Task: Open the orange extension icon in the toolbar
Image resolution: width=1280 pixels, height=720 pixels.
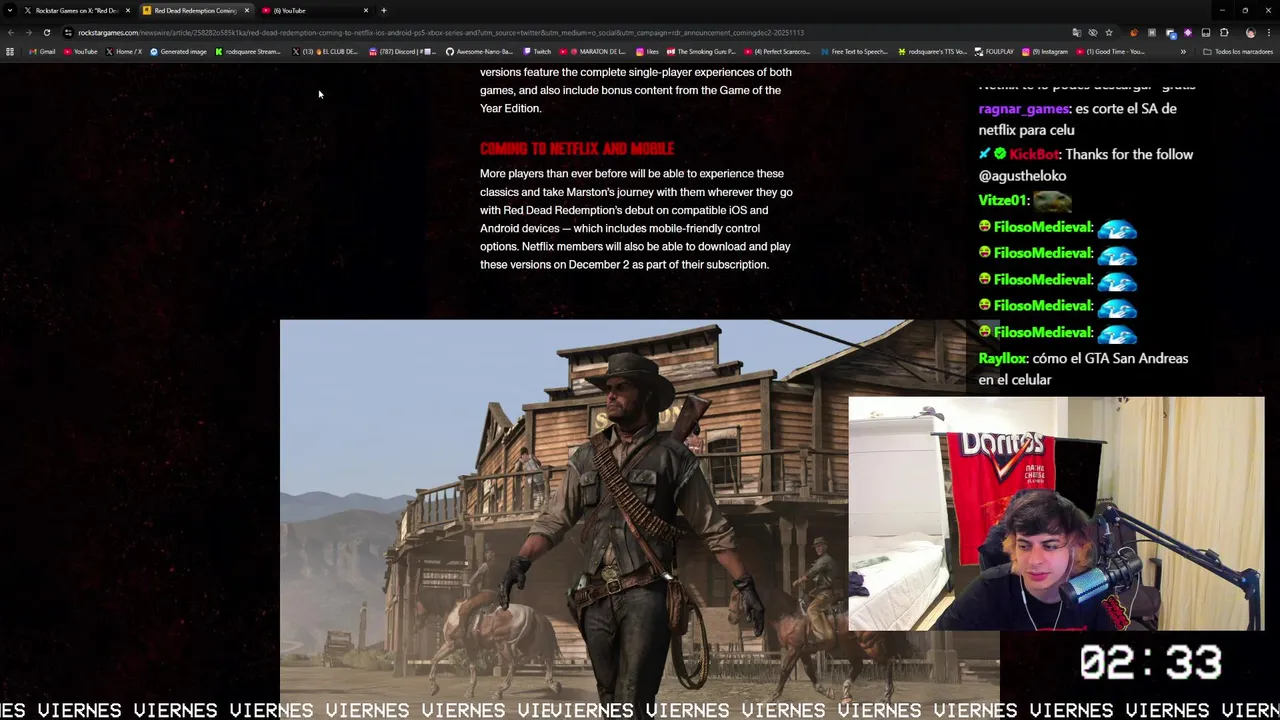Action: [x=1133, y=32]
